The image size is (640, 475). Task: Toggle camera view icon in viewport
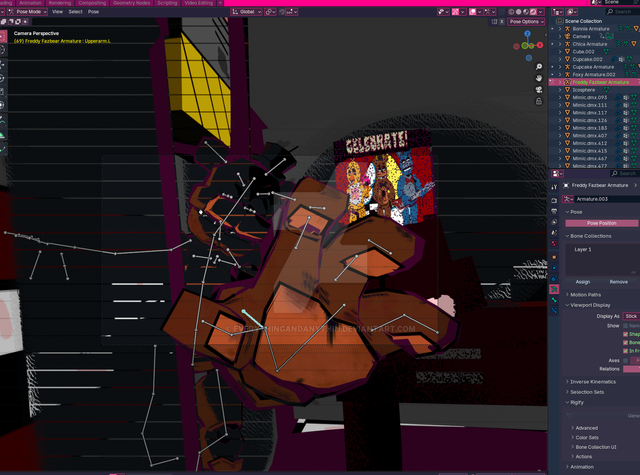[x=539, y=89]
